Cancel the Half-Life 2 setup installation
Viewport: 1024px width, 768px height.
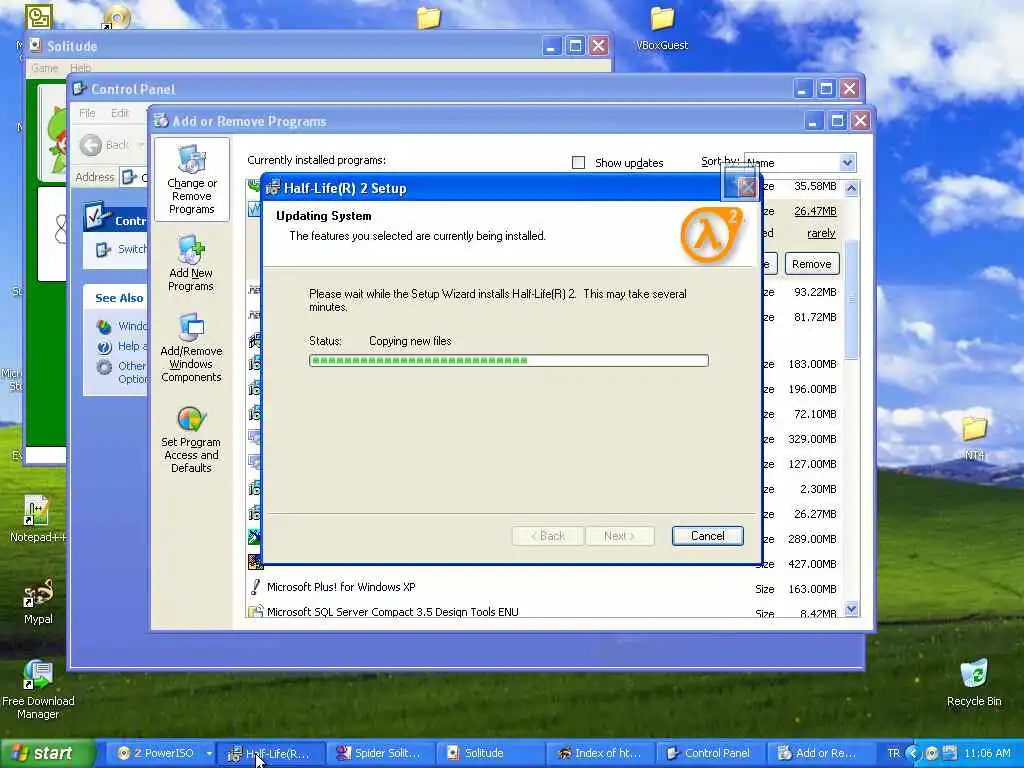click(x=707, y=536)
